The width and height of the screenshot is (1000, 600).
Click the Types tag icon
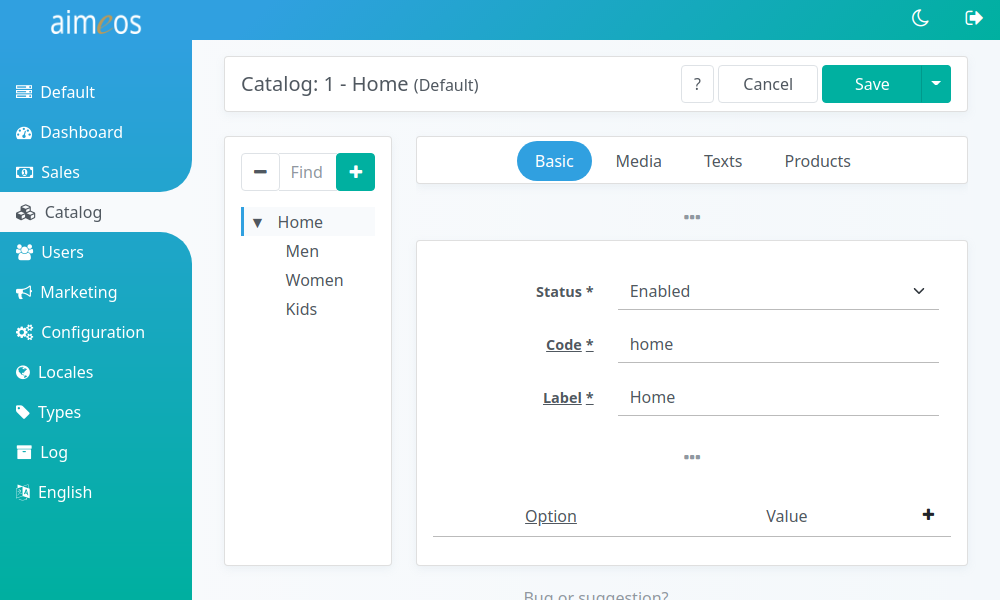(x=23, y=413)
